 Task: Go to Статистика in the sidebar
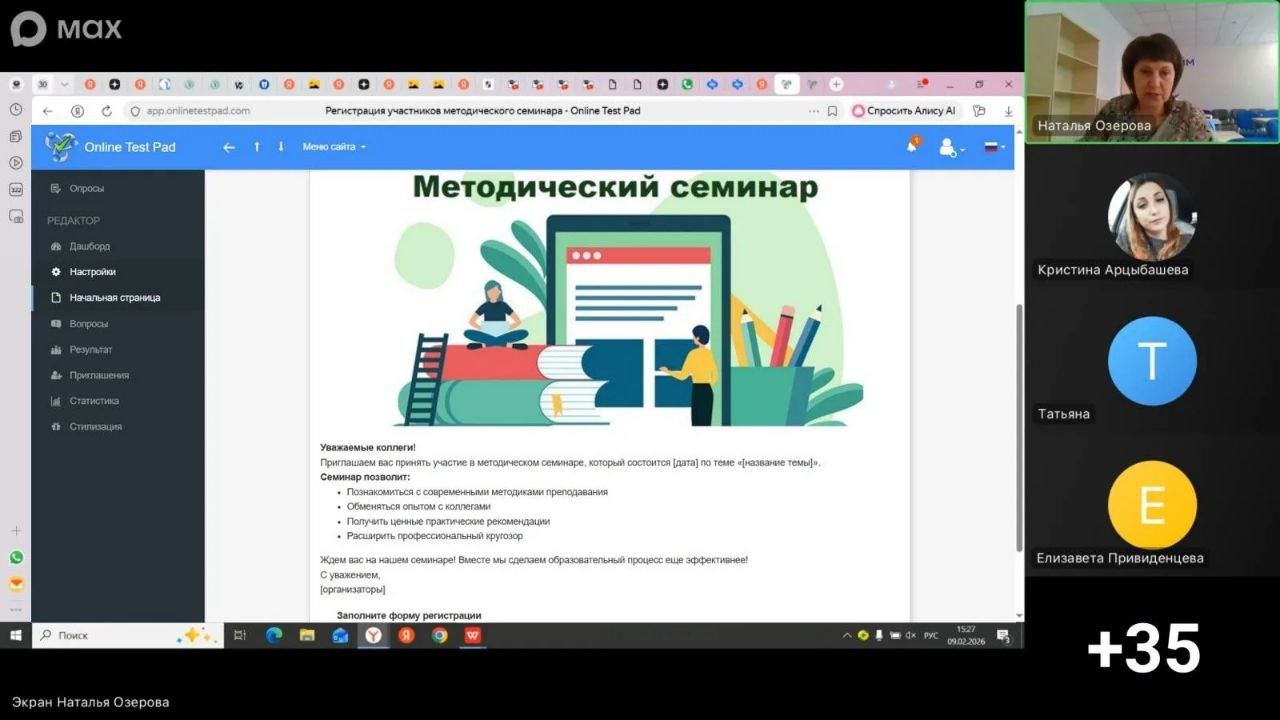pyautogui.click(x=93, y=401)
